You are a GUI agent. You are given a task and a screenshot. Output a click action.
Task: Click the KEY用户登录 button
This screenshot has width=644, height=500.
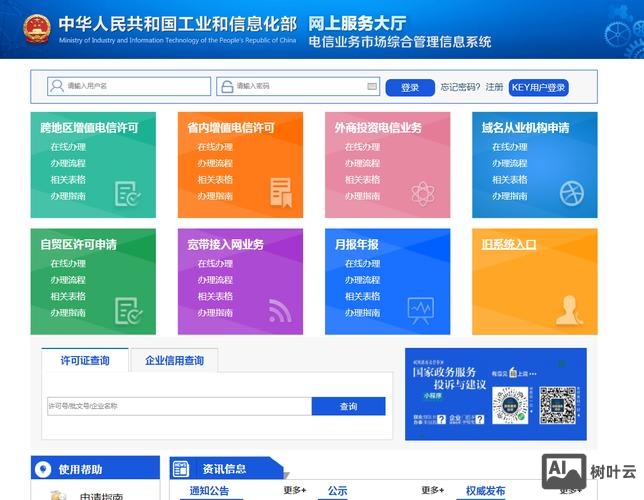pos(538,88)
